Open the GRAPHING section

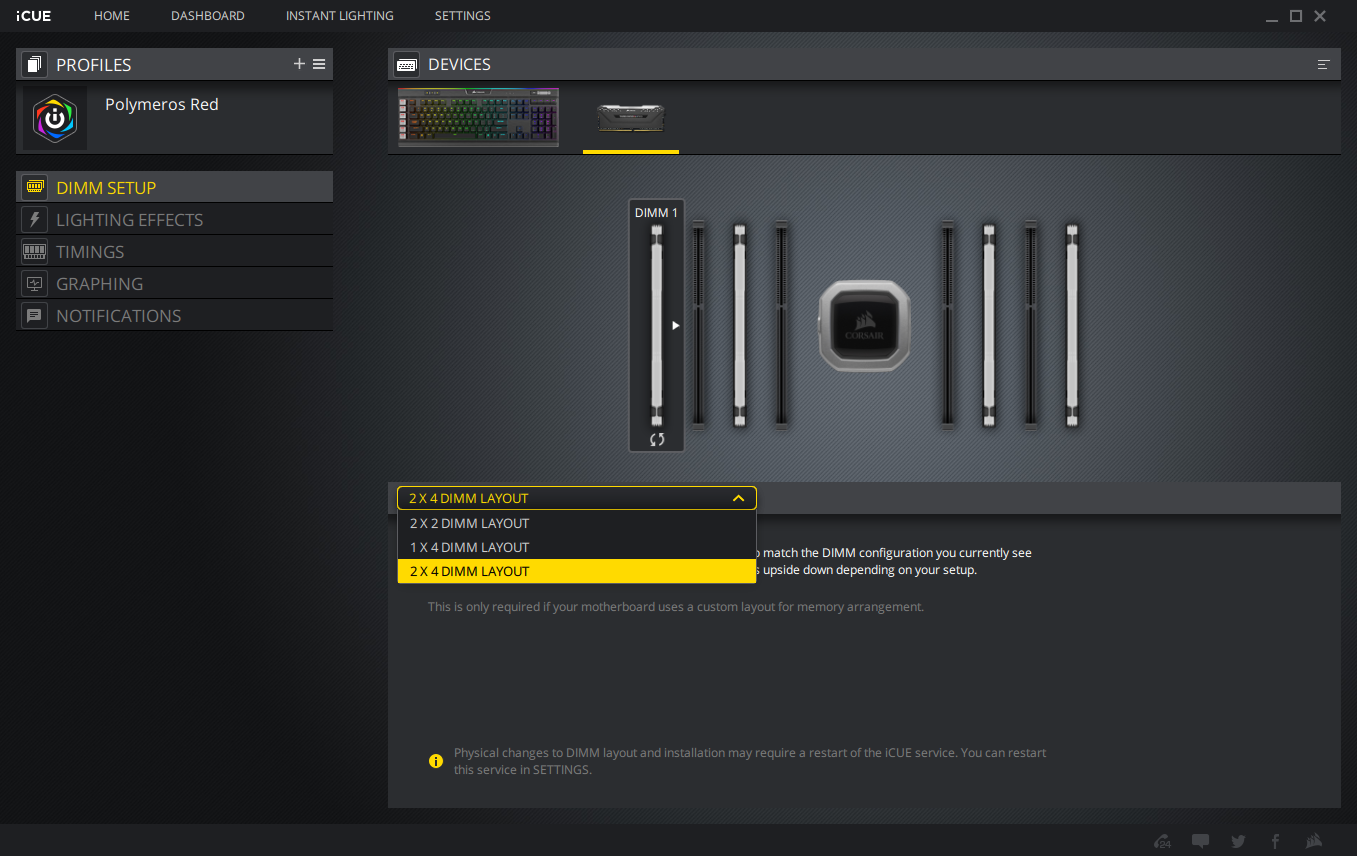pyautogui.click(x=175, y=283)
